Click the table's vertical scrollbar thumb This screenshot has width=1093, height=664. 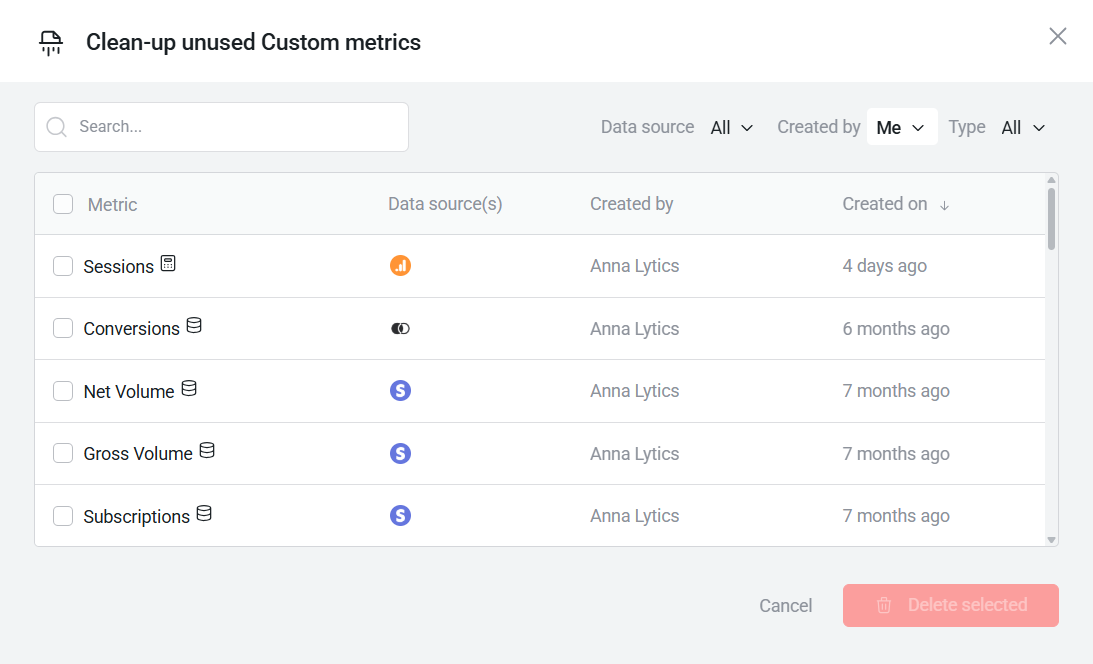coord(1051,218)
